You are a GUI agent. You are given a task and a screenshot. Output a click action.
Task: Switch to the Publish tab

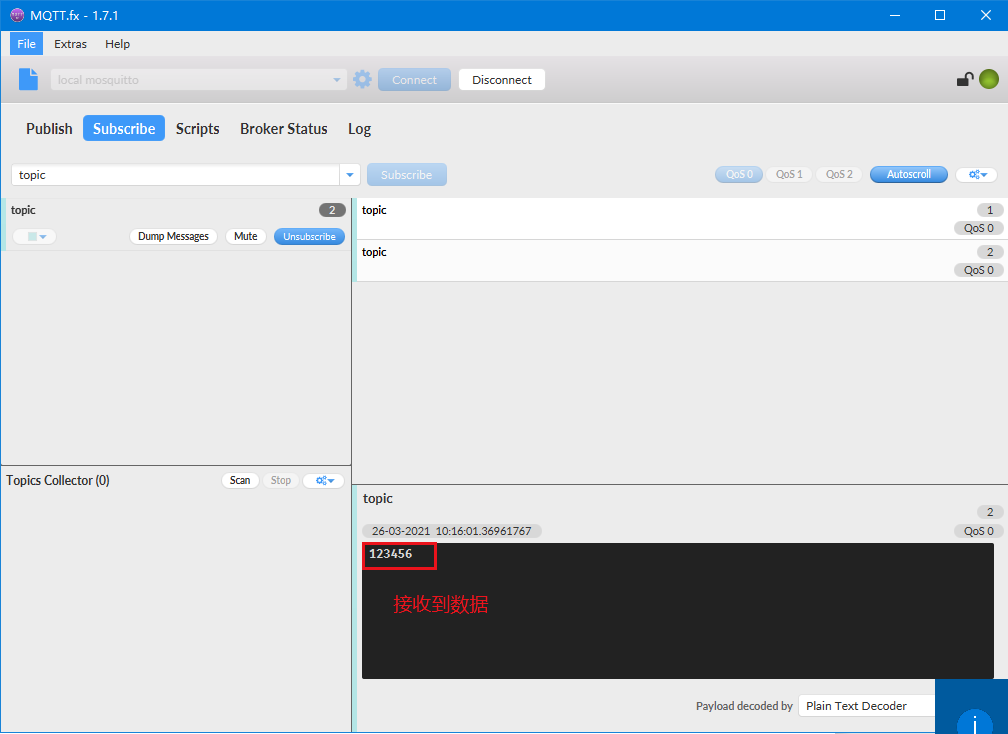pyautogui.click(x=49, y=129)
